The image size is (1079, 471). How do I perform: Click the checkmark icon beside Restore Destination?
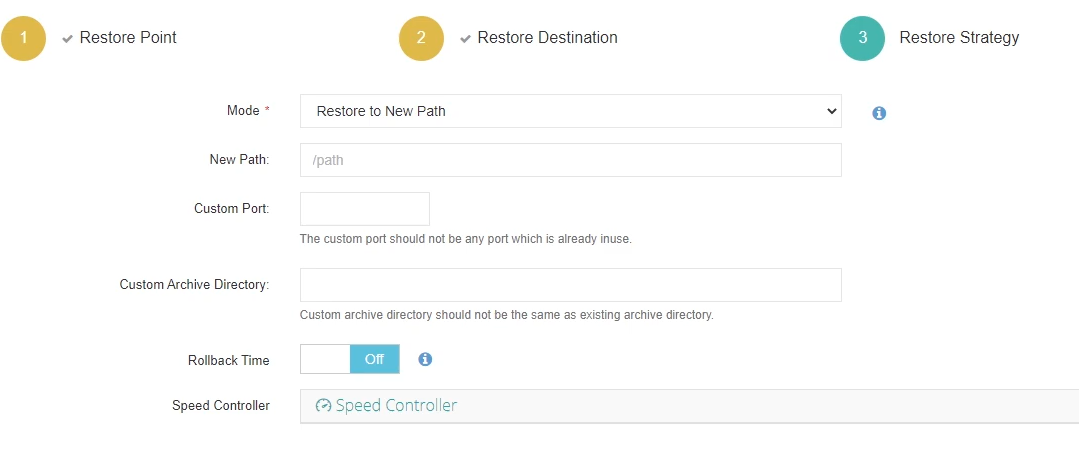pos(465,39)
